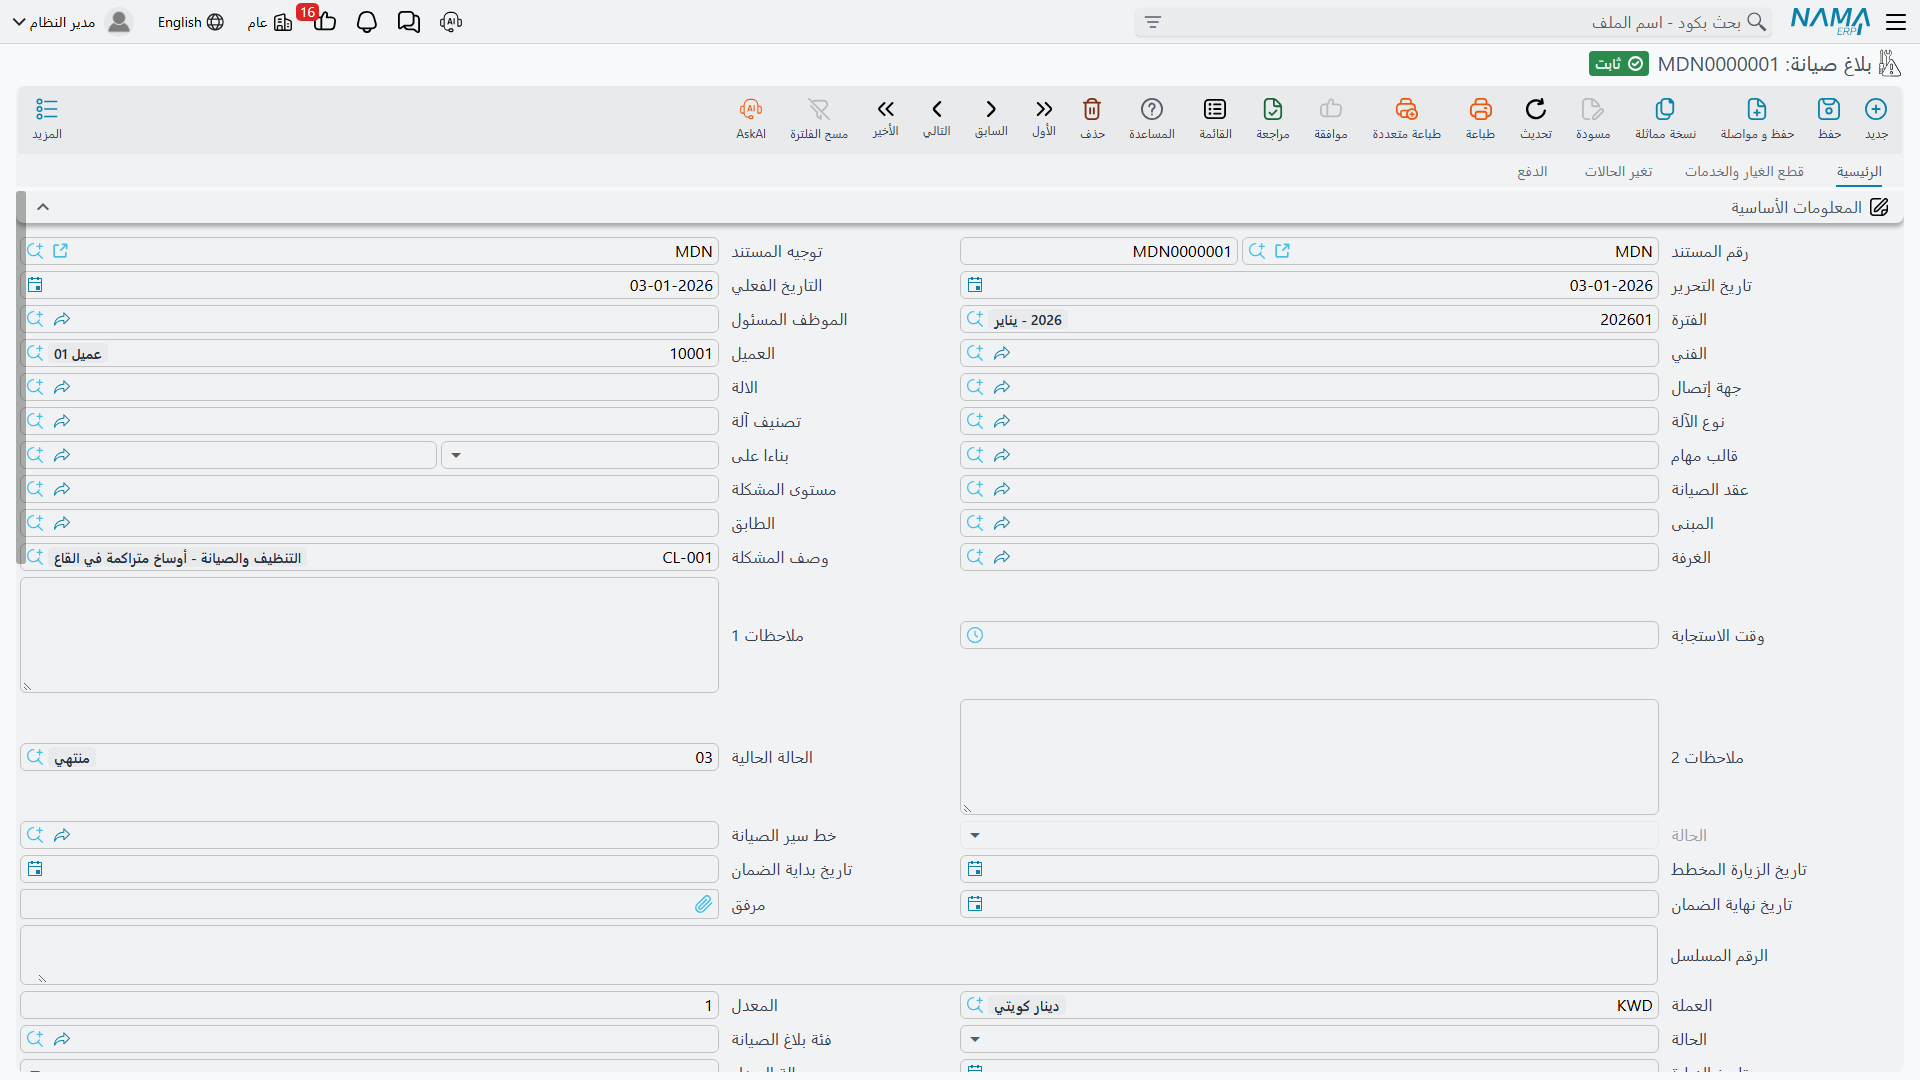The height and width of the screenshot is (1080, 1920).
Task: Click the الفني input field
Action: [1309, 353]
